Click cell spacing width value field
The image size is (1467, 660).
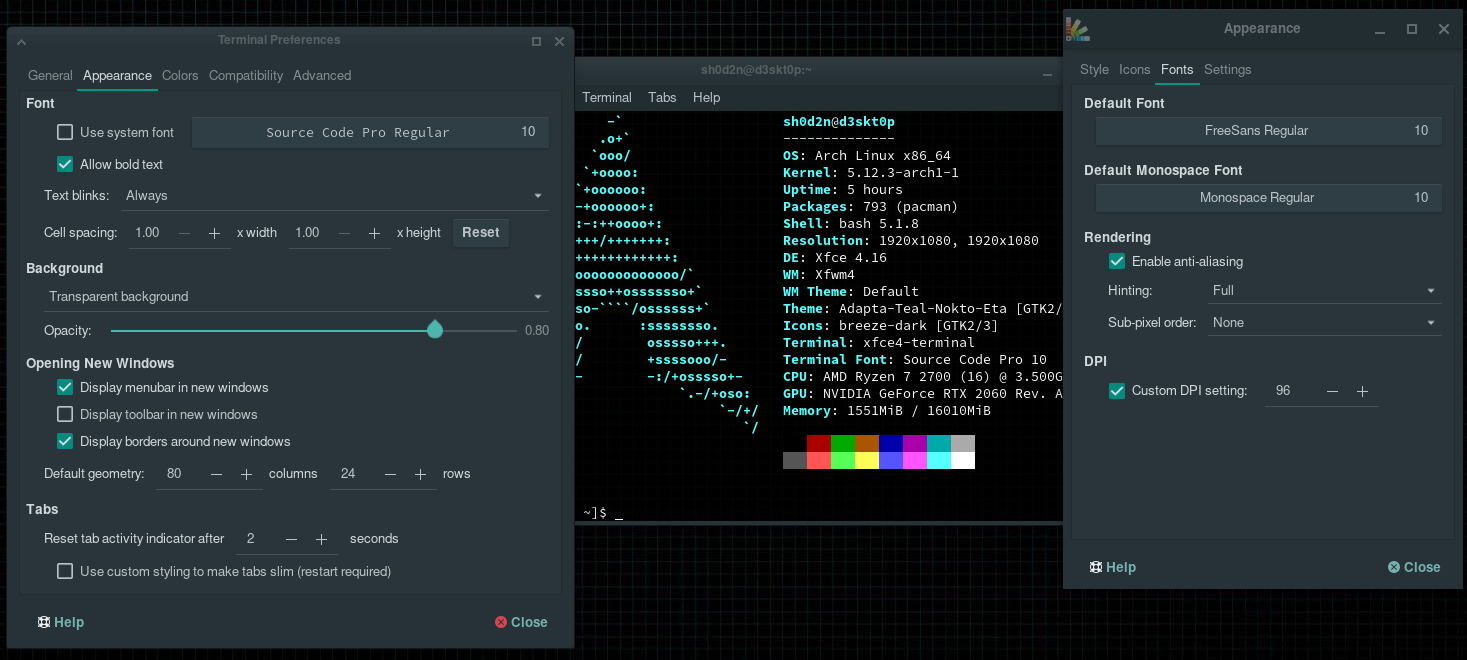point(150,233)
